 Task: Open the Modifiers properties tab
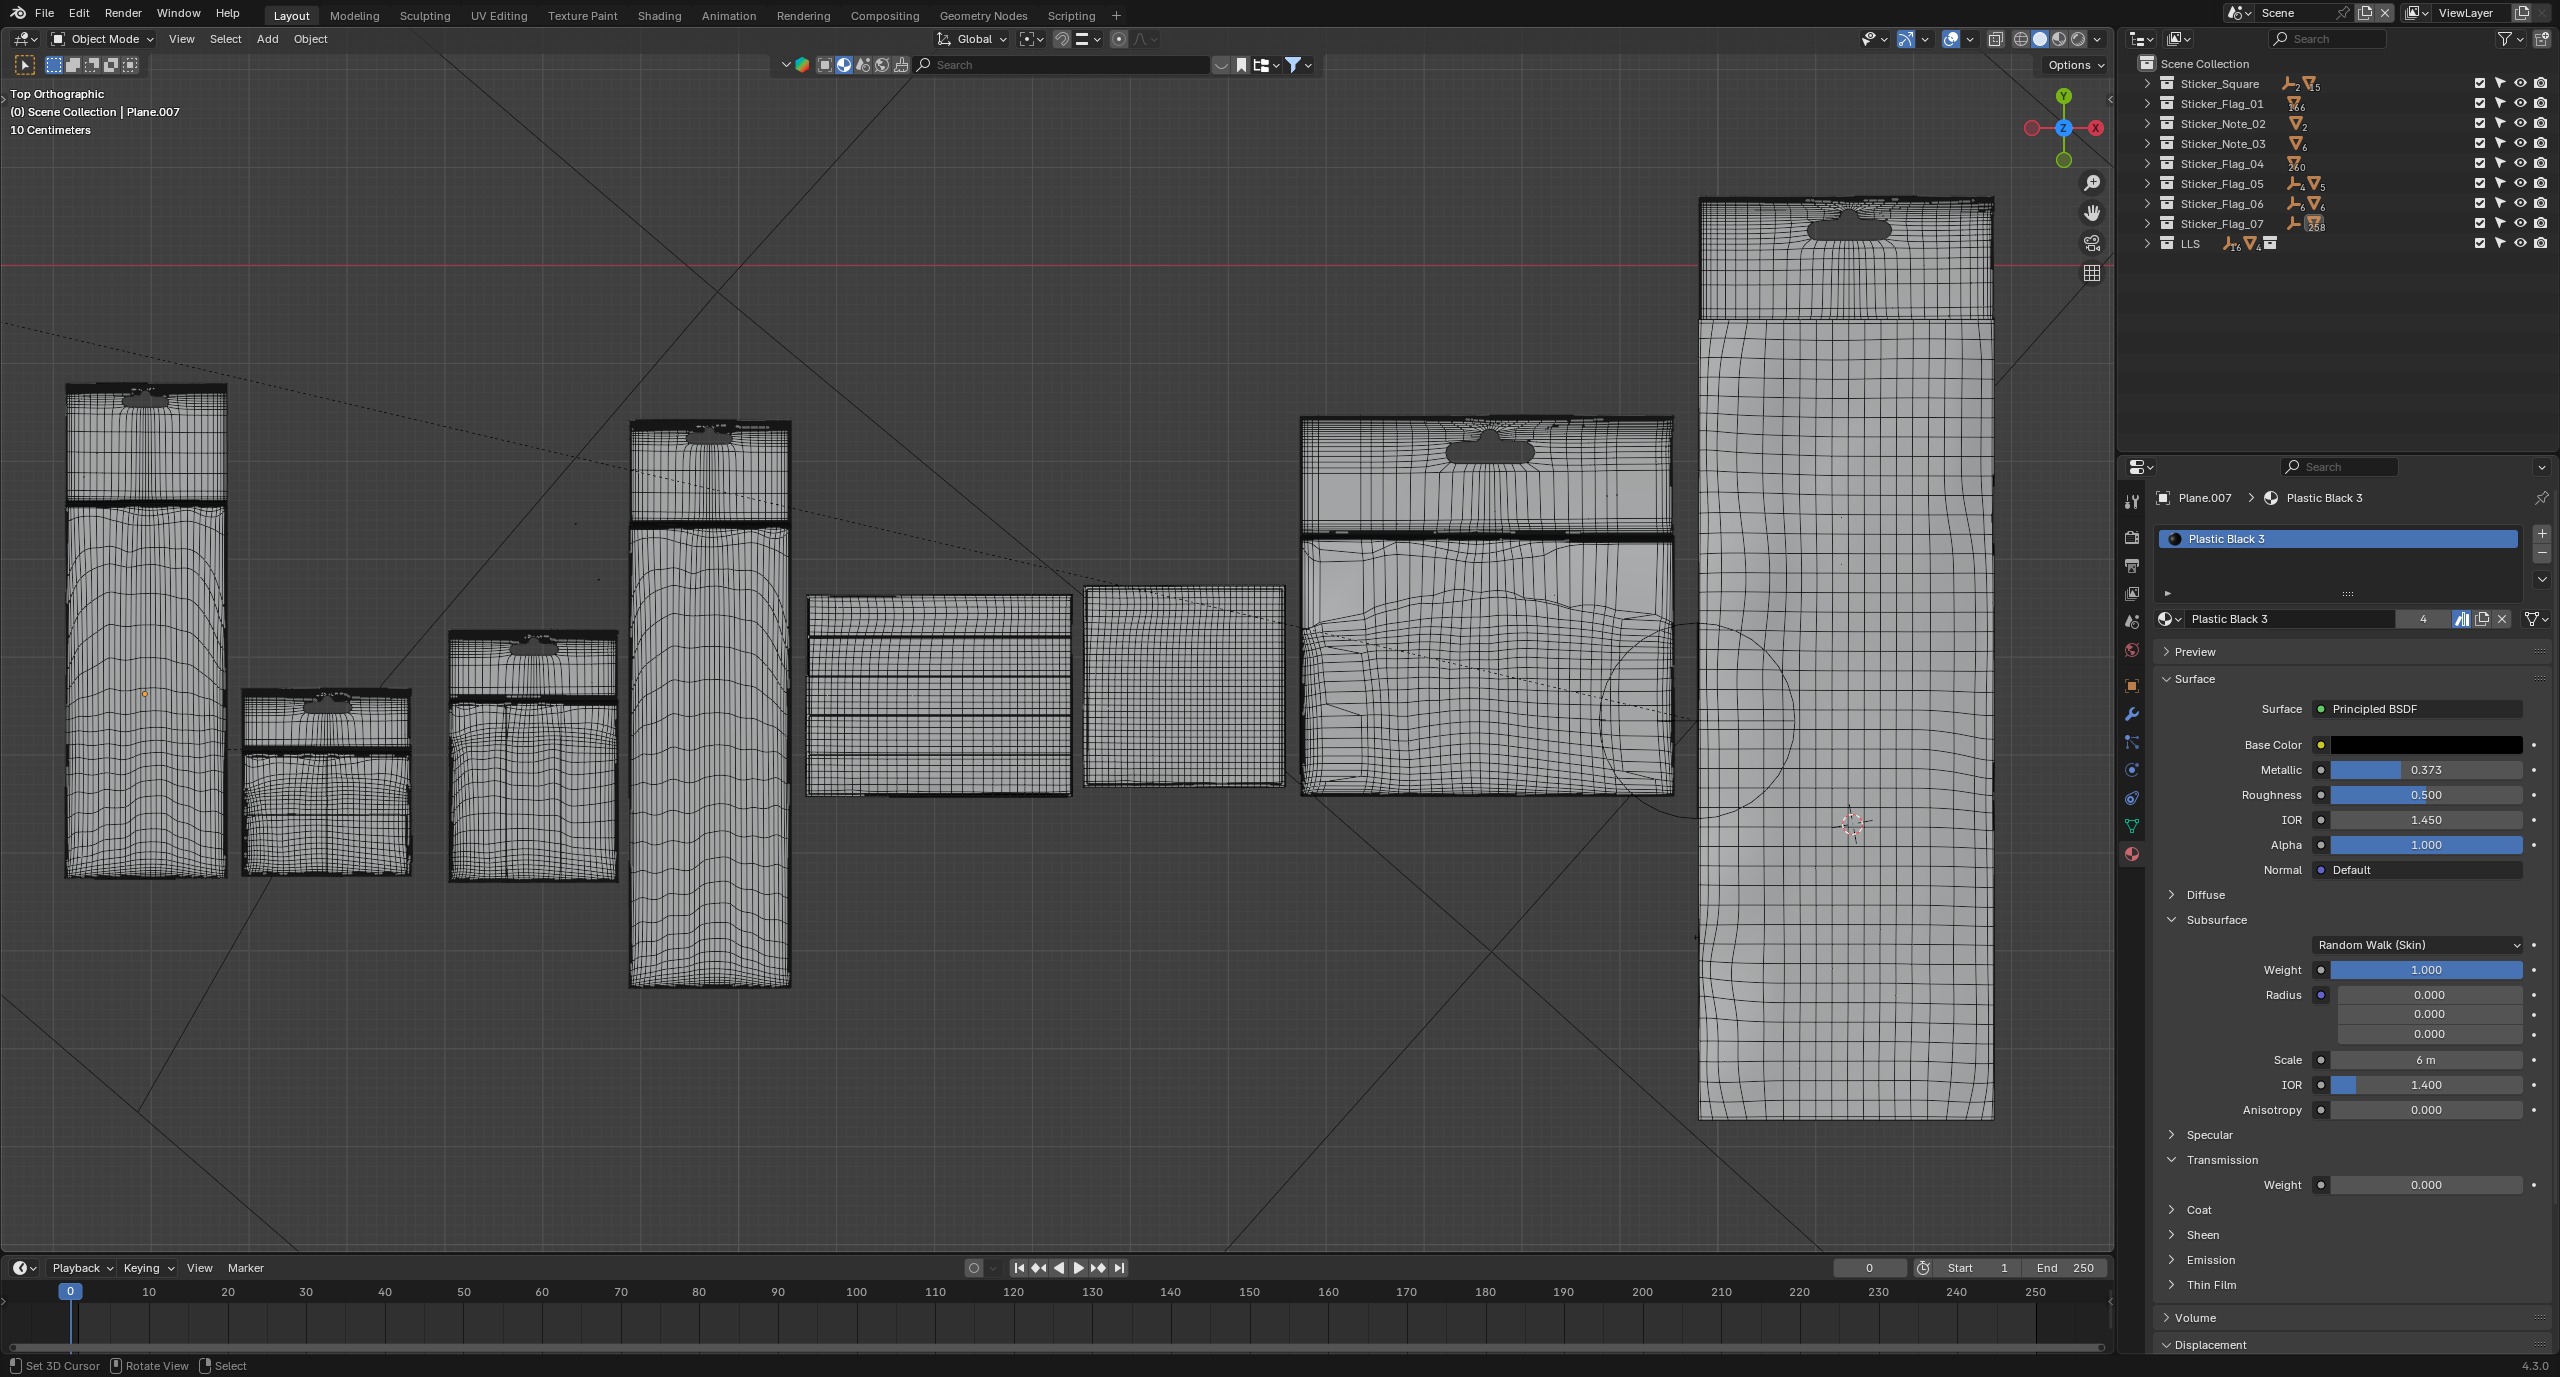(x=2131, y=714)
